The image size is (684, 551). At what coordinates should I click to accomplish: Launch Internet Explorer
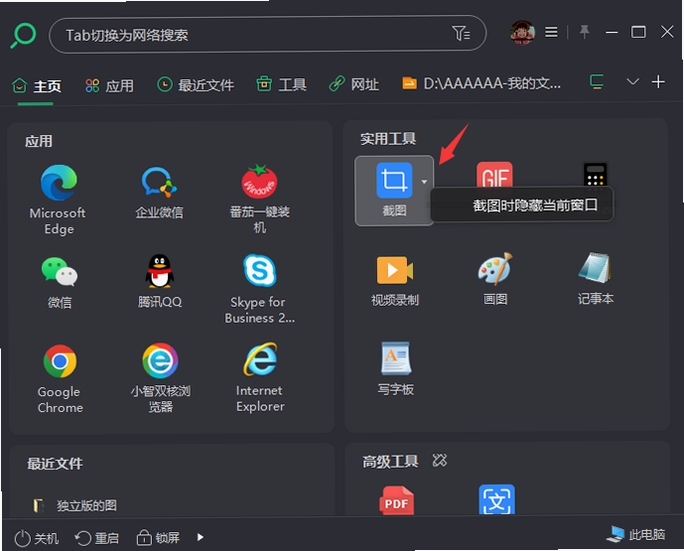coord(260,377)
